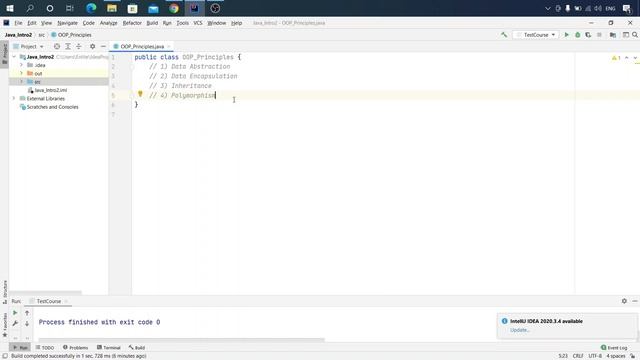This screenshot has height=360, width=640.
Task: Open TestCourse run configuration dropdown
Action: [536, 35]
